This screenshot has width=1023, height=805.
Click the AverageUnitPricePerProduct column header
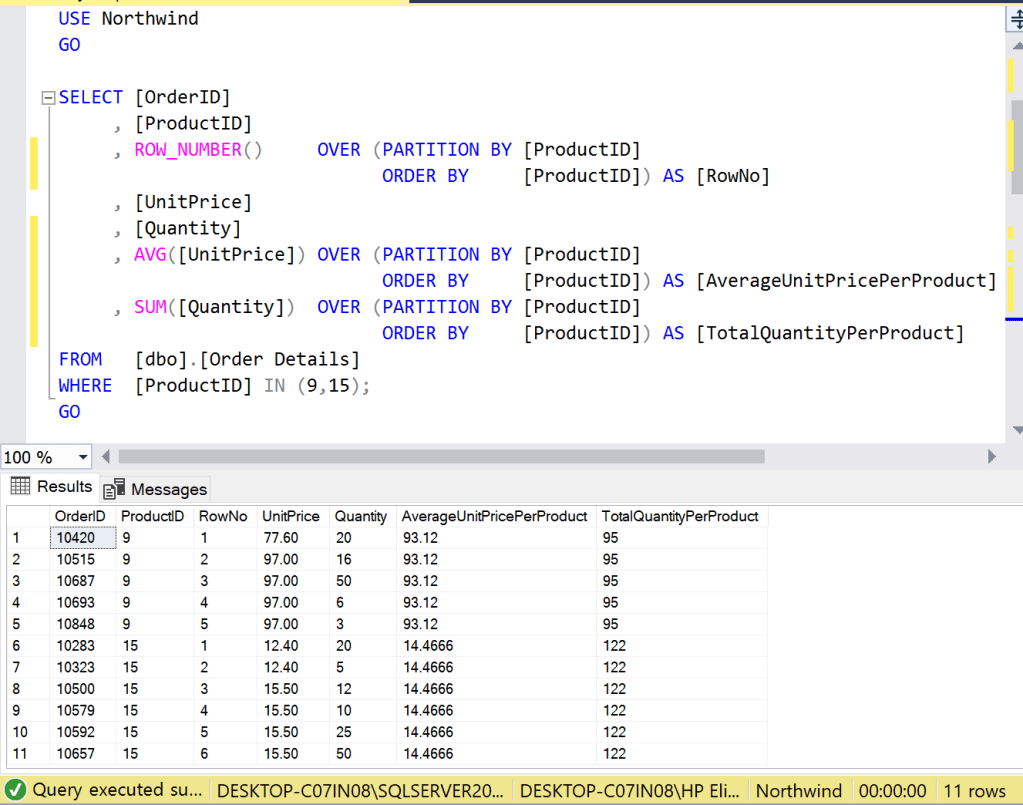(x=494, y=516)
